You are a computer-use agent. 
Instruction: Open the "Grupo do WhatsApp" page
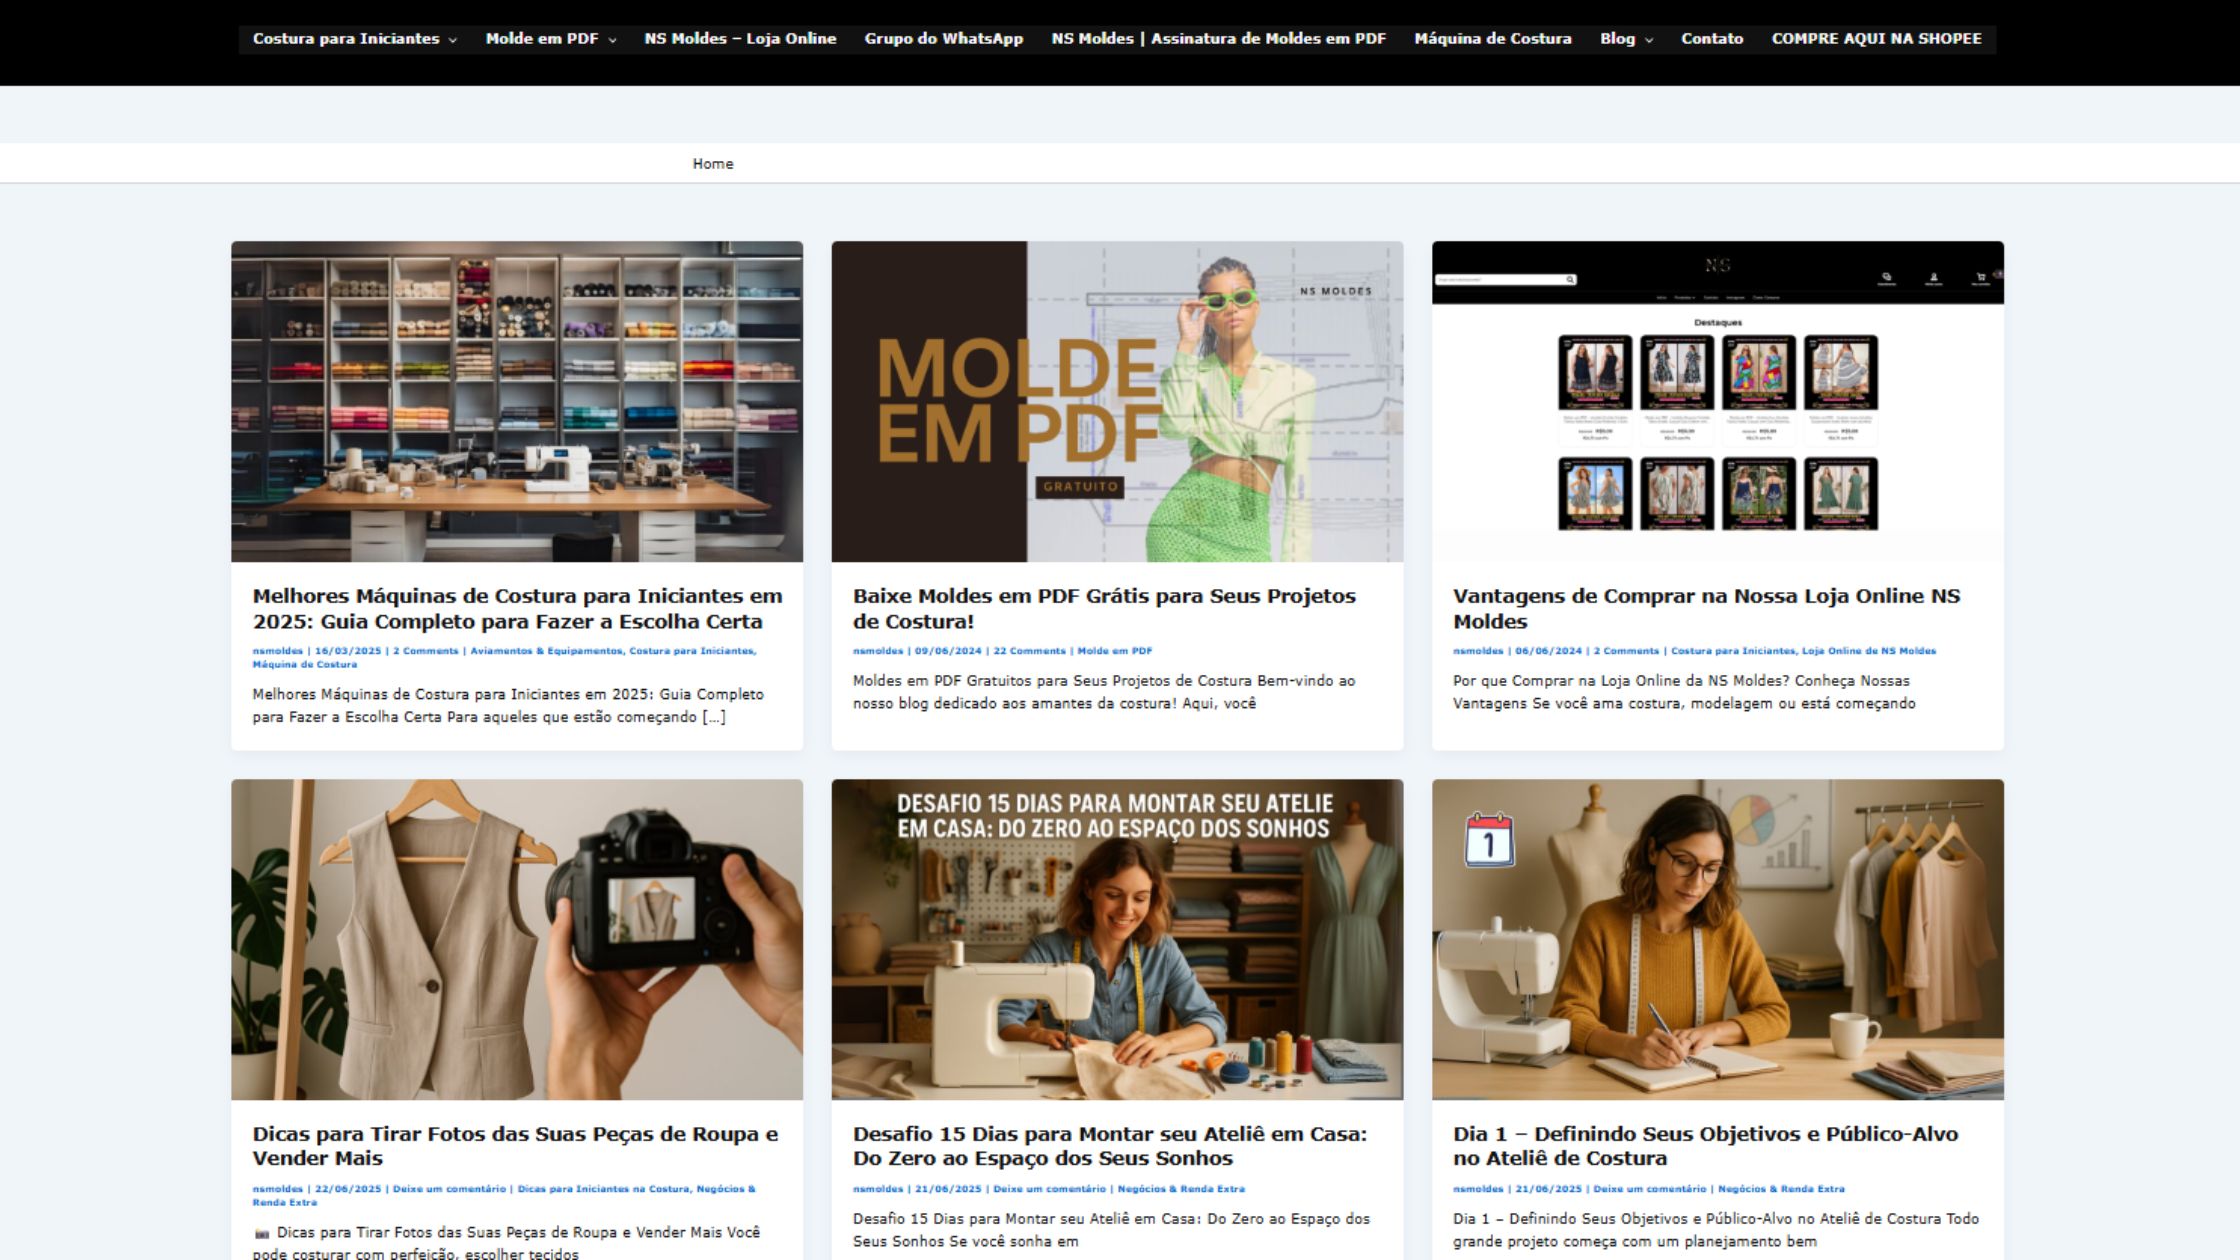point(942,39)
